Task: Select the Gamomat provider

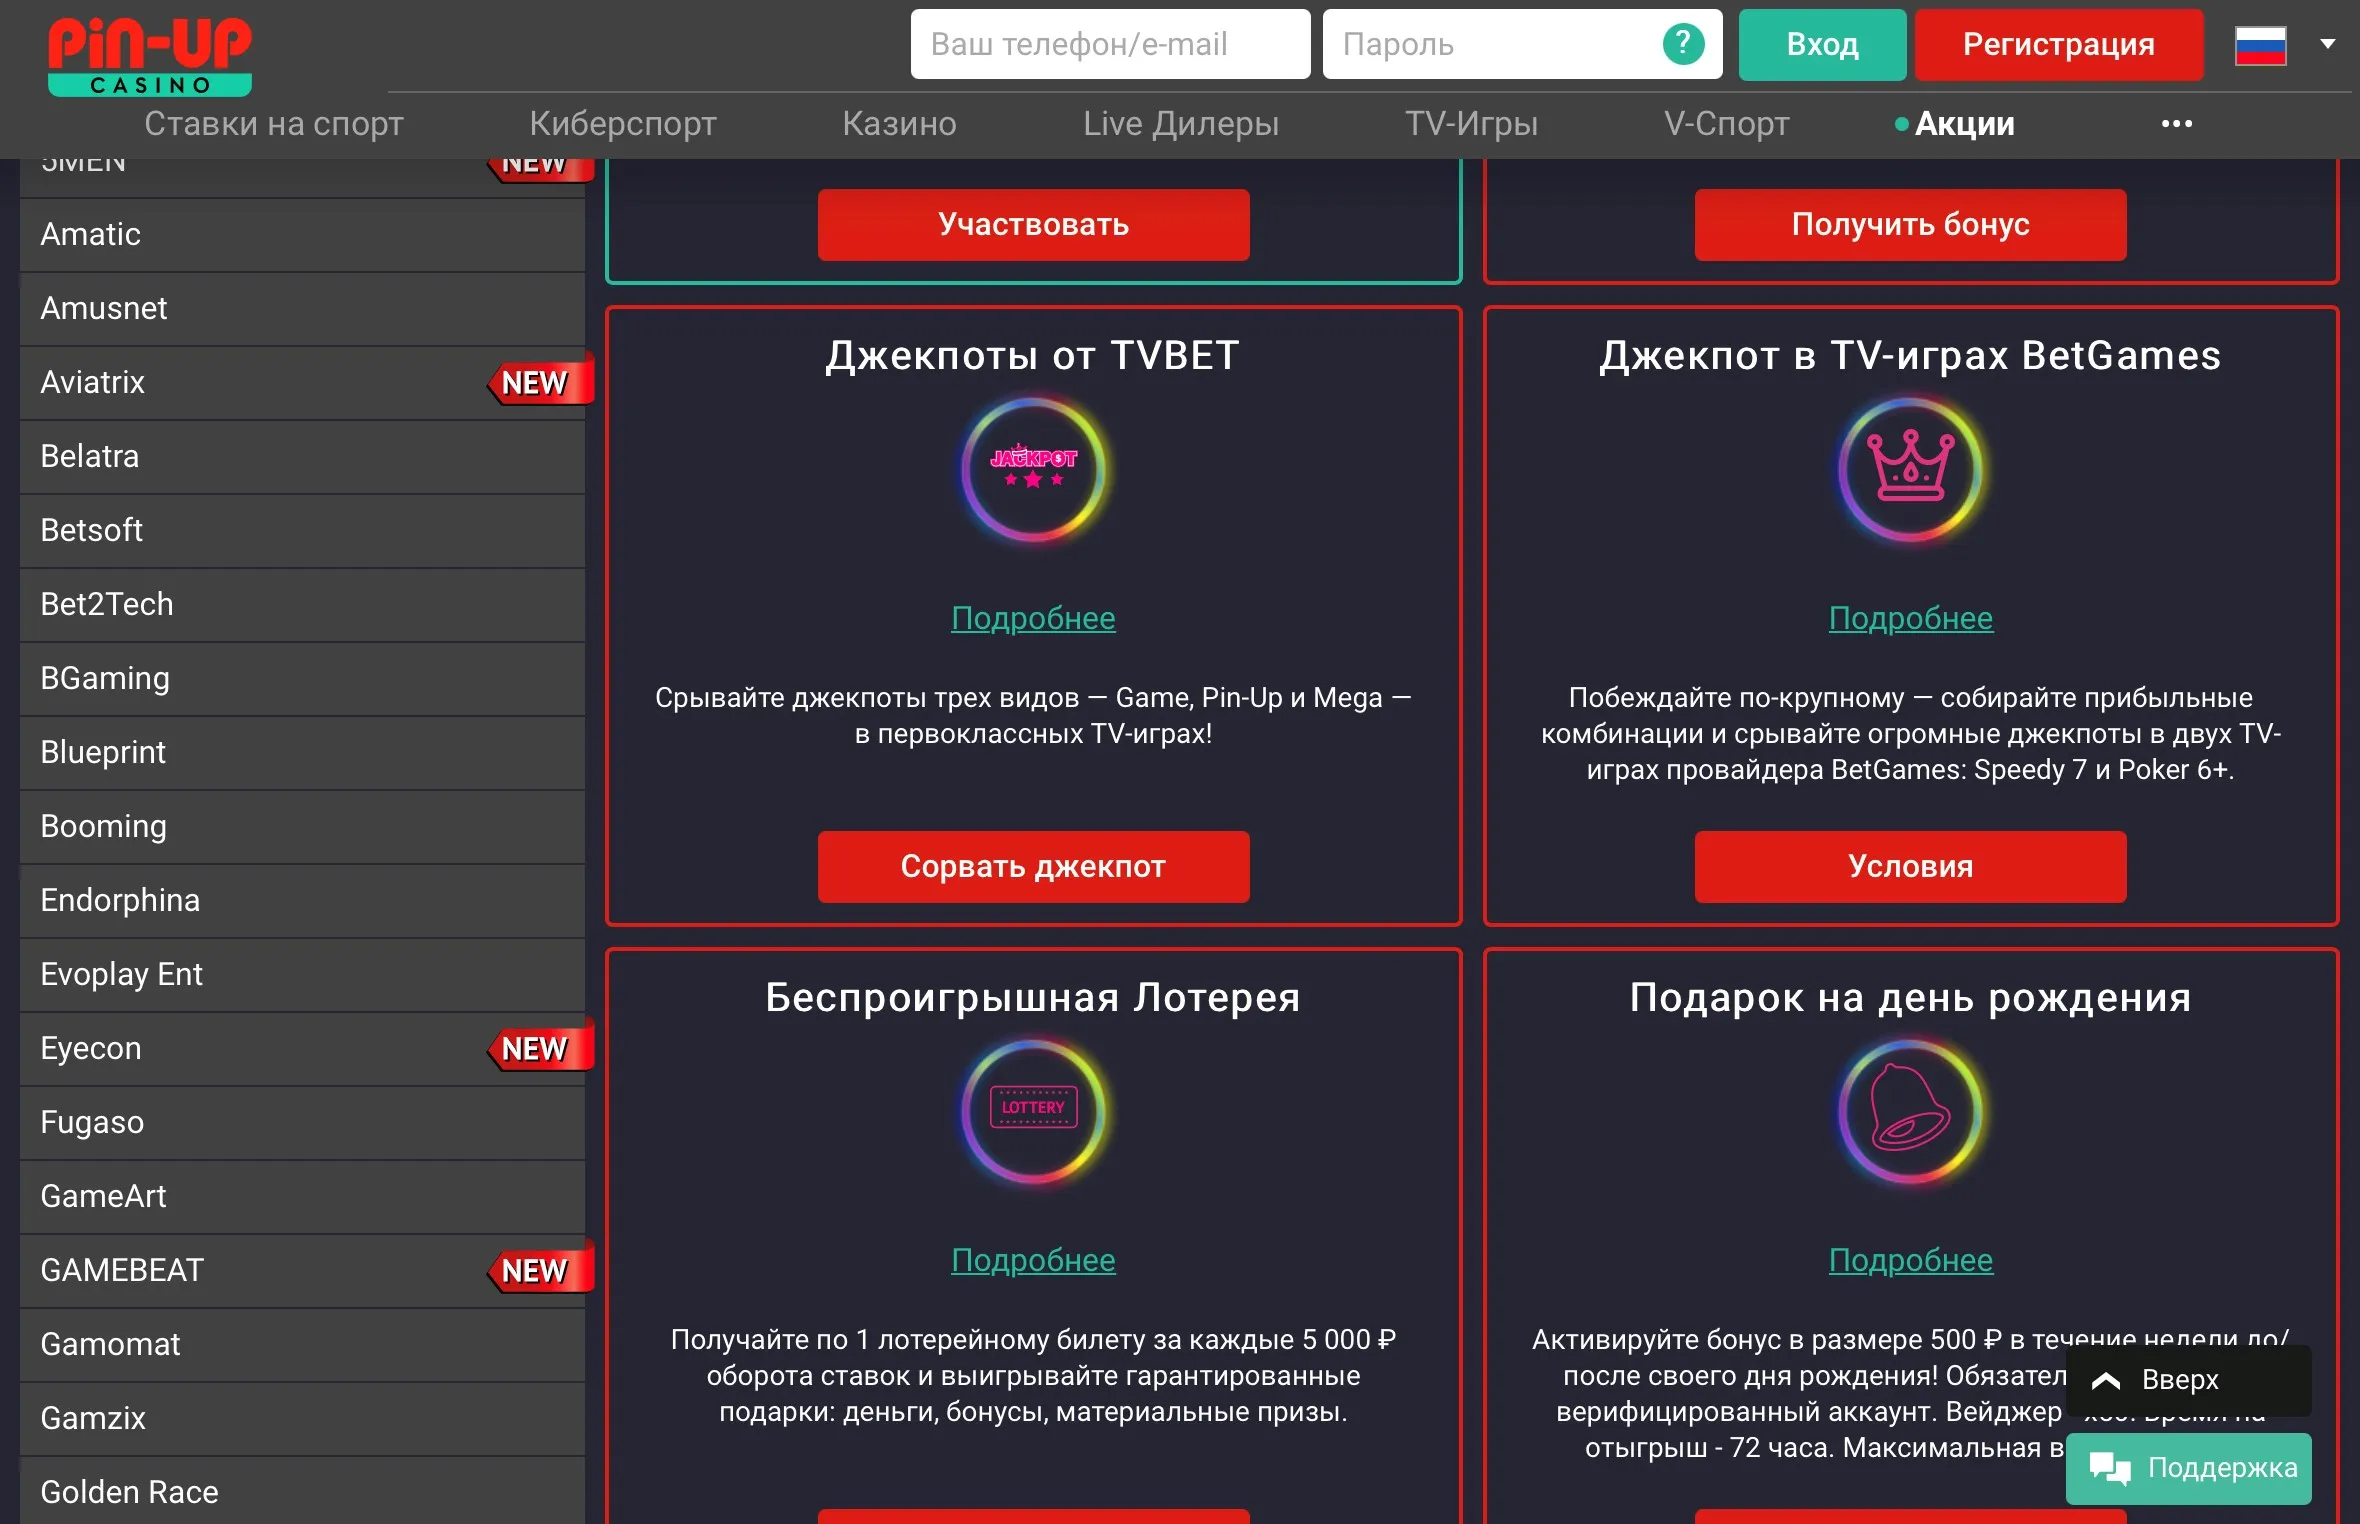Action: click(x=302, y=1344)
